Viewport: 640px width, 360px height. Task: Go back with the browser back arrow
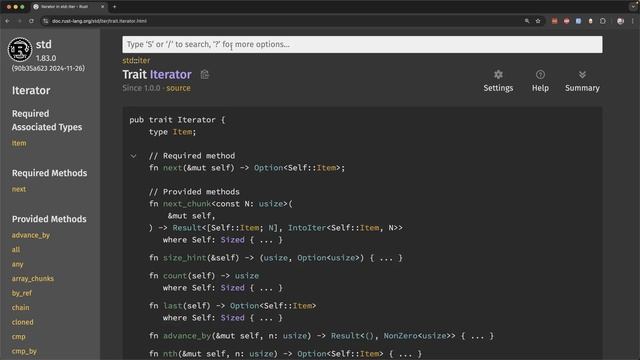[8, 21]
